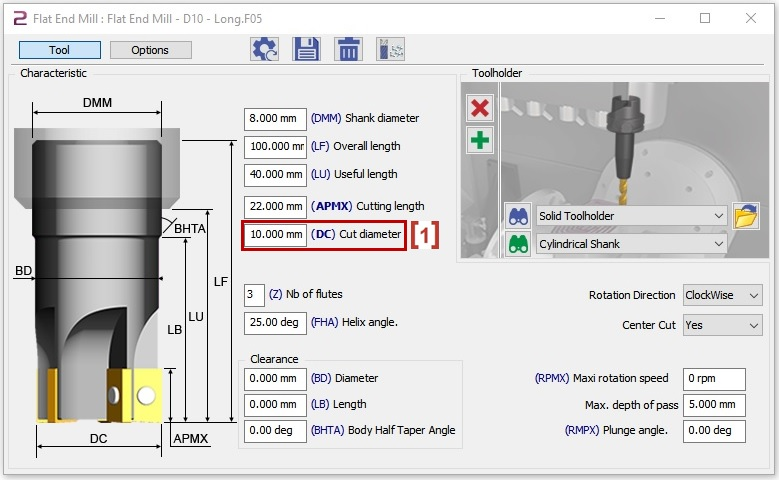The image size is (779, 480).
Task: Open the toolholder folder browse icon
Action: pyautogui.click(x=745, y=216)
